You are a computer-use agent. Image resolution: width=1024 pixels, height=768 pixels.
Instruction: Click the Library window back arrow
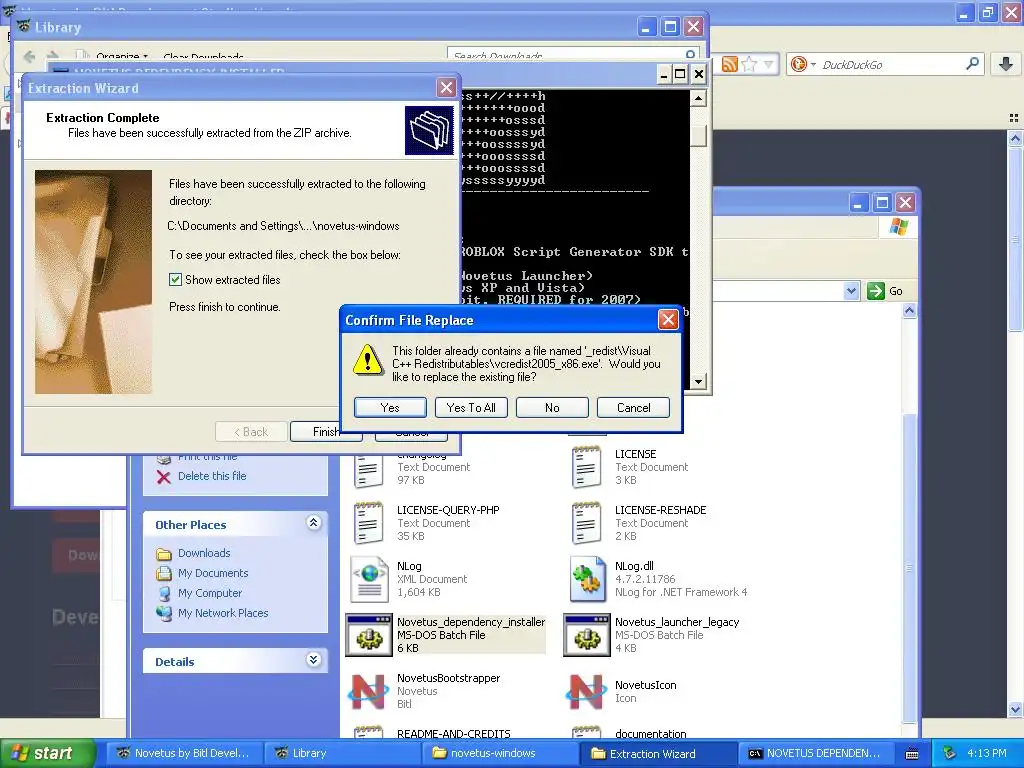tap(29, 57)
